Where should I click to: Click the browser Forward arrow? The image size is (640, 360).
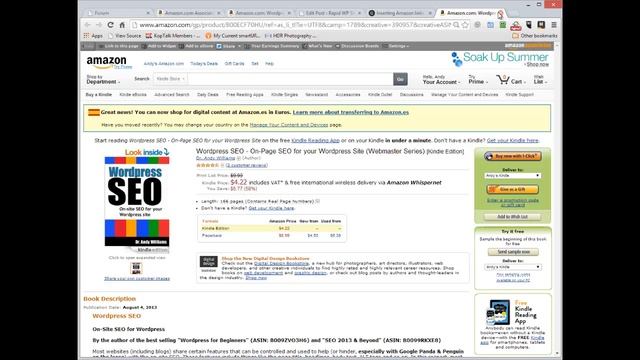[99, 25]
